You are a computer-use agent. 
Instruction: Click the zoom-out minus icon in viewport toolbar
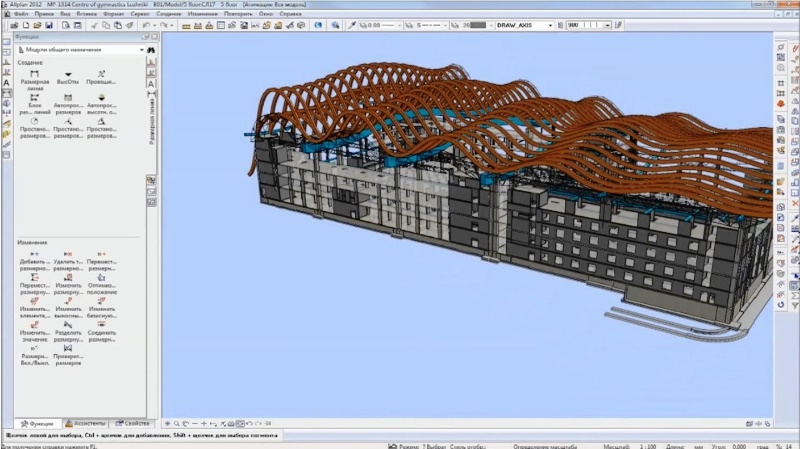pyautogui.click(x=195, y=423)
